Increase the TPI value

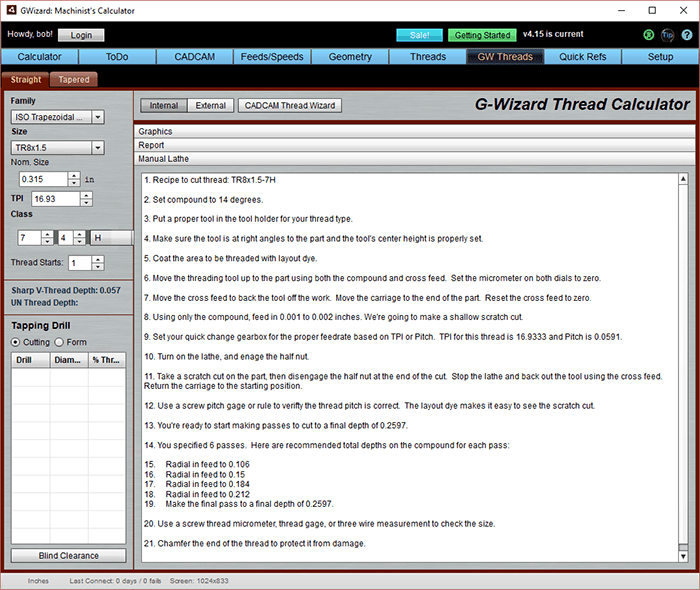pyautogui.click(x=87, y=195)
